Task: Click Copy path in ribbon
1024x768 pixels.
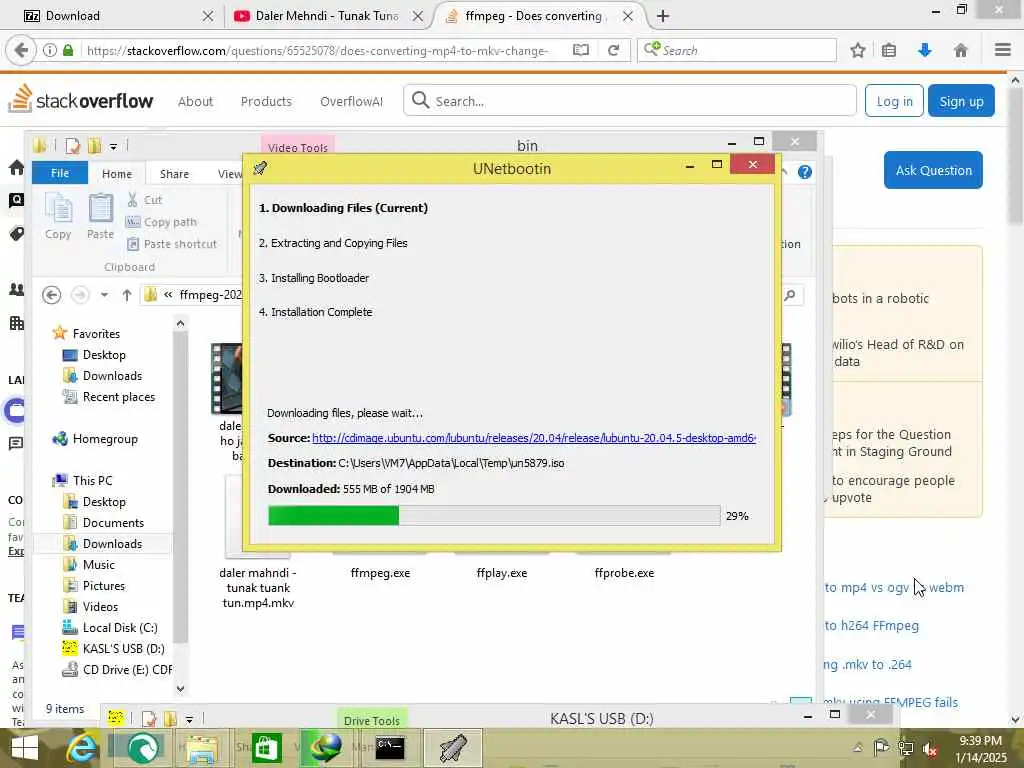Action: tap(161, 222)
